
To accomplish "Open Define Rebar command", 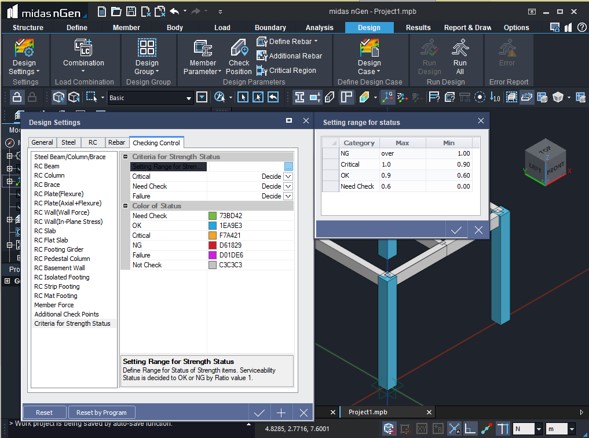I will [287, 41].
